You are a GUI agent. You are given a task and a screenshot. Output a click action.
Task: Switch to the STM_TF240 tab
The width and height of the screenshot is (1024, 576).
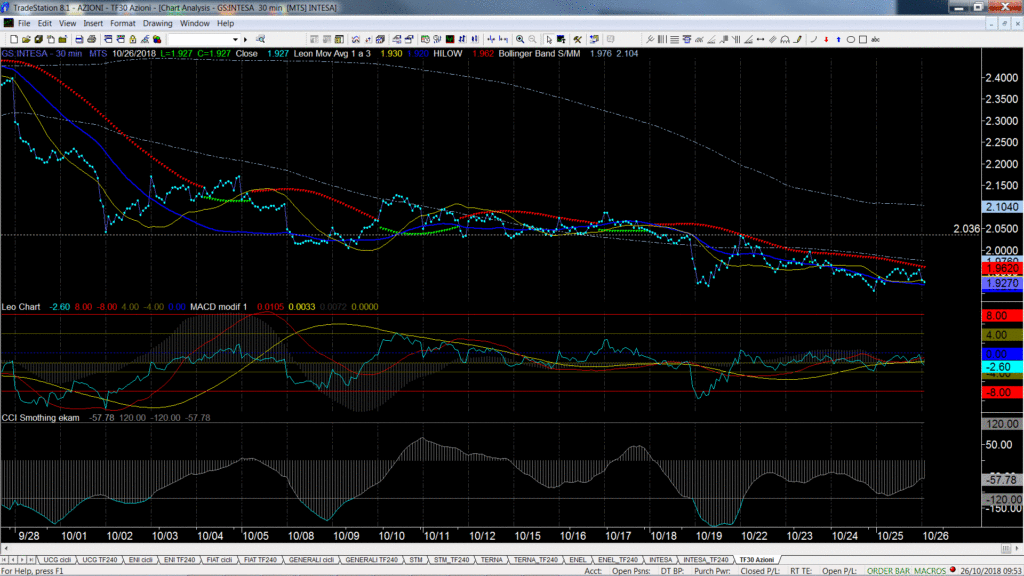click(452, 560)
